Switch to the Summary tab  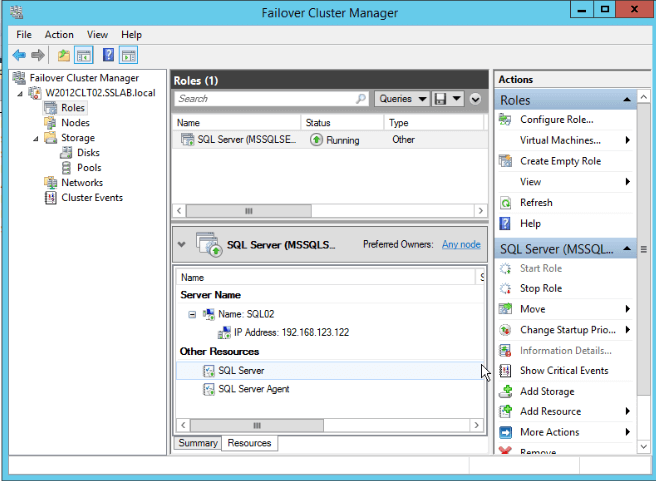click(197, 443)
